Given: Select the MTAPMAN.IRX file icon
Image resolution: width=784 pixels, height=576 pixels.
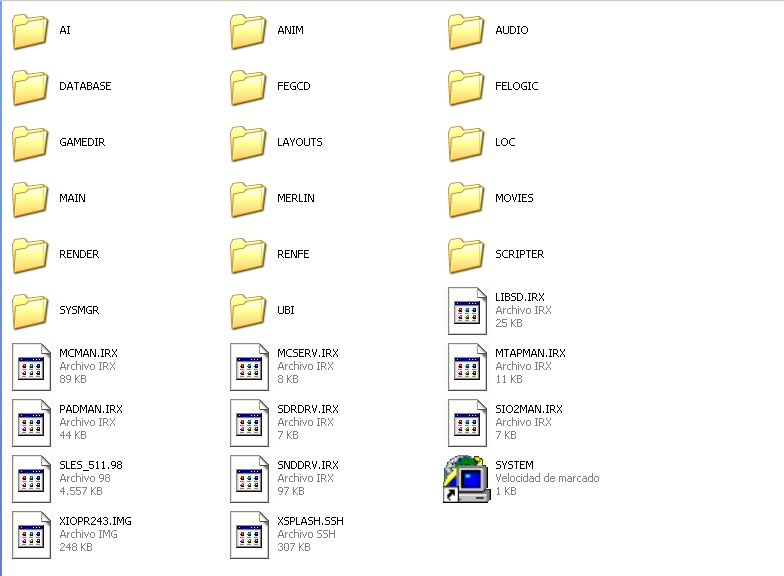Looking at the screenshot, I should click(x=467, y=366).
